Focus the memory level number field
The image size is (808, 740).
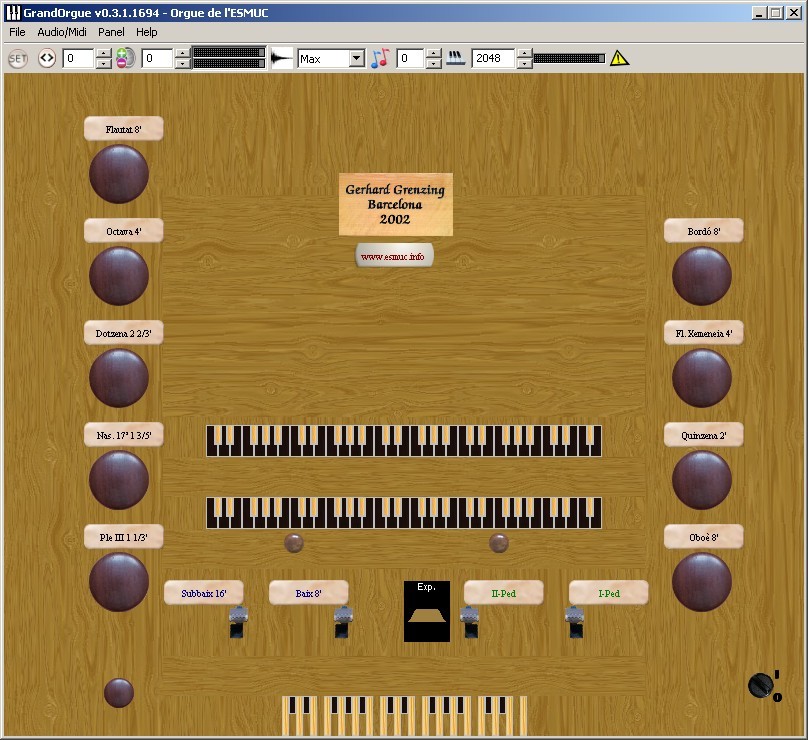pyautogui.click(x=79, y=59)
